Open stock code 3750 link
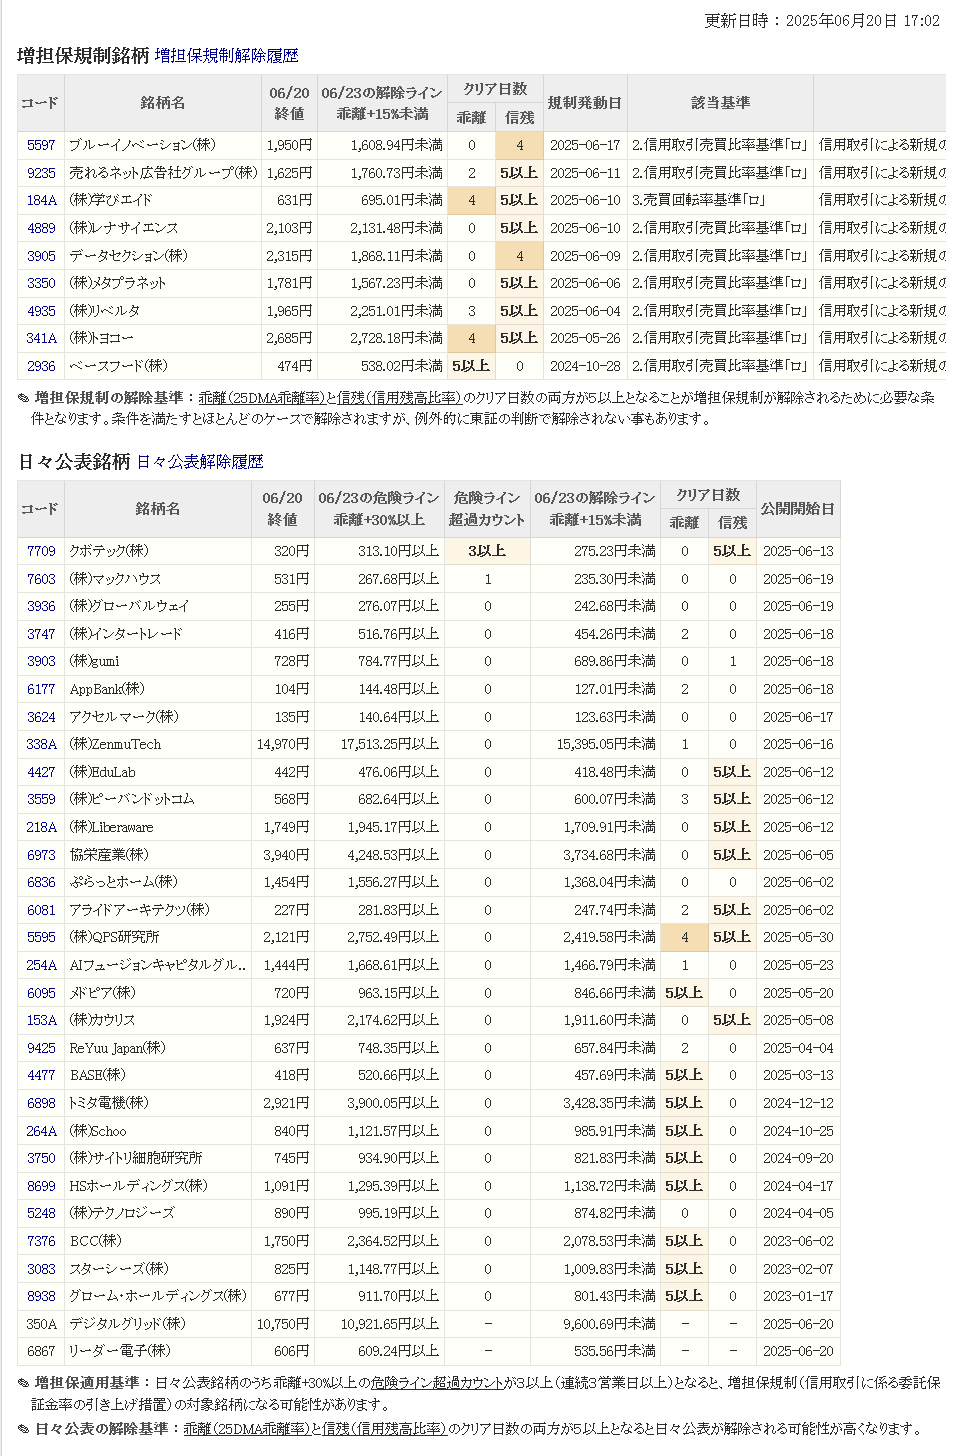Screen dimensions: 953x1456 coord(41,1158)
